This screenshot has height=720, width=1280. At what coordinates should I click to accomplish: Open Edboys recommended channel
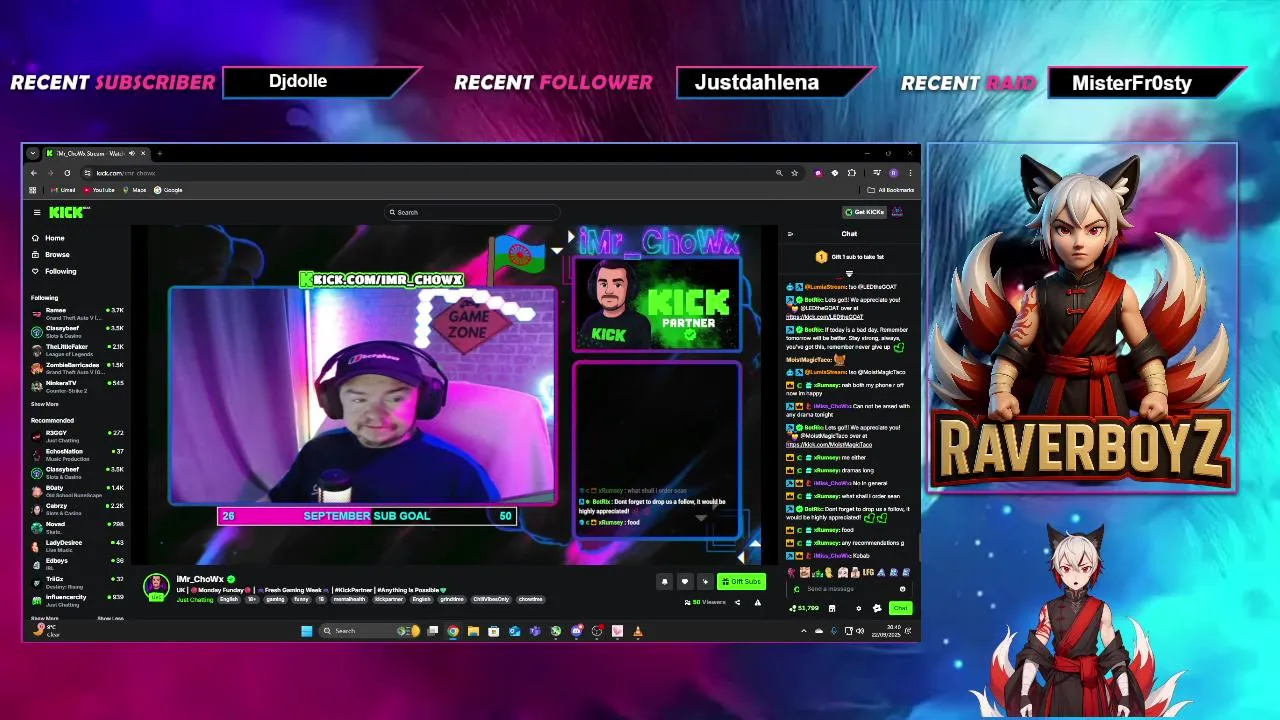[77, 564]
